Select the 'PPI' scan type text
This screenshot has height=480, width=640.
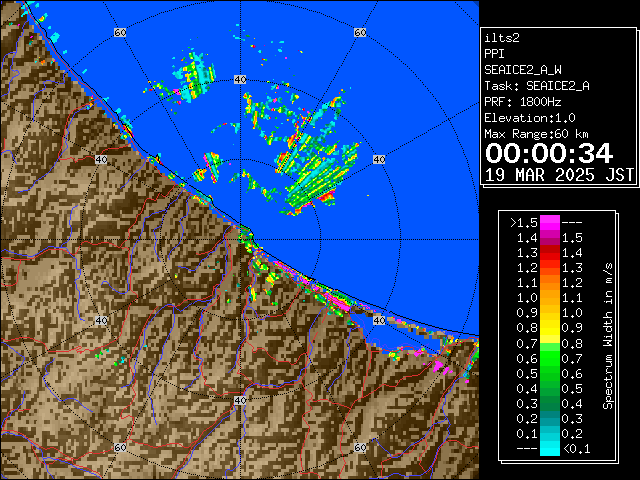pyautogui.click(x=494, y=54)
